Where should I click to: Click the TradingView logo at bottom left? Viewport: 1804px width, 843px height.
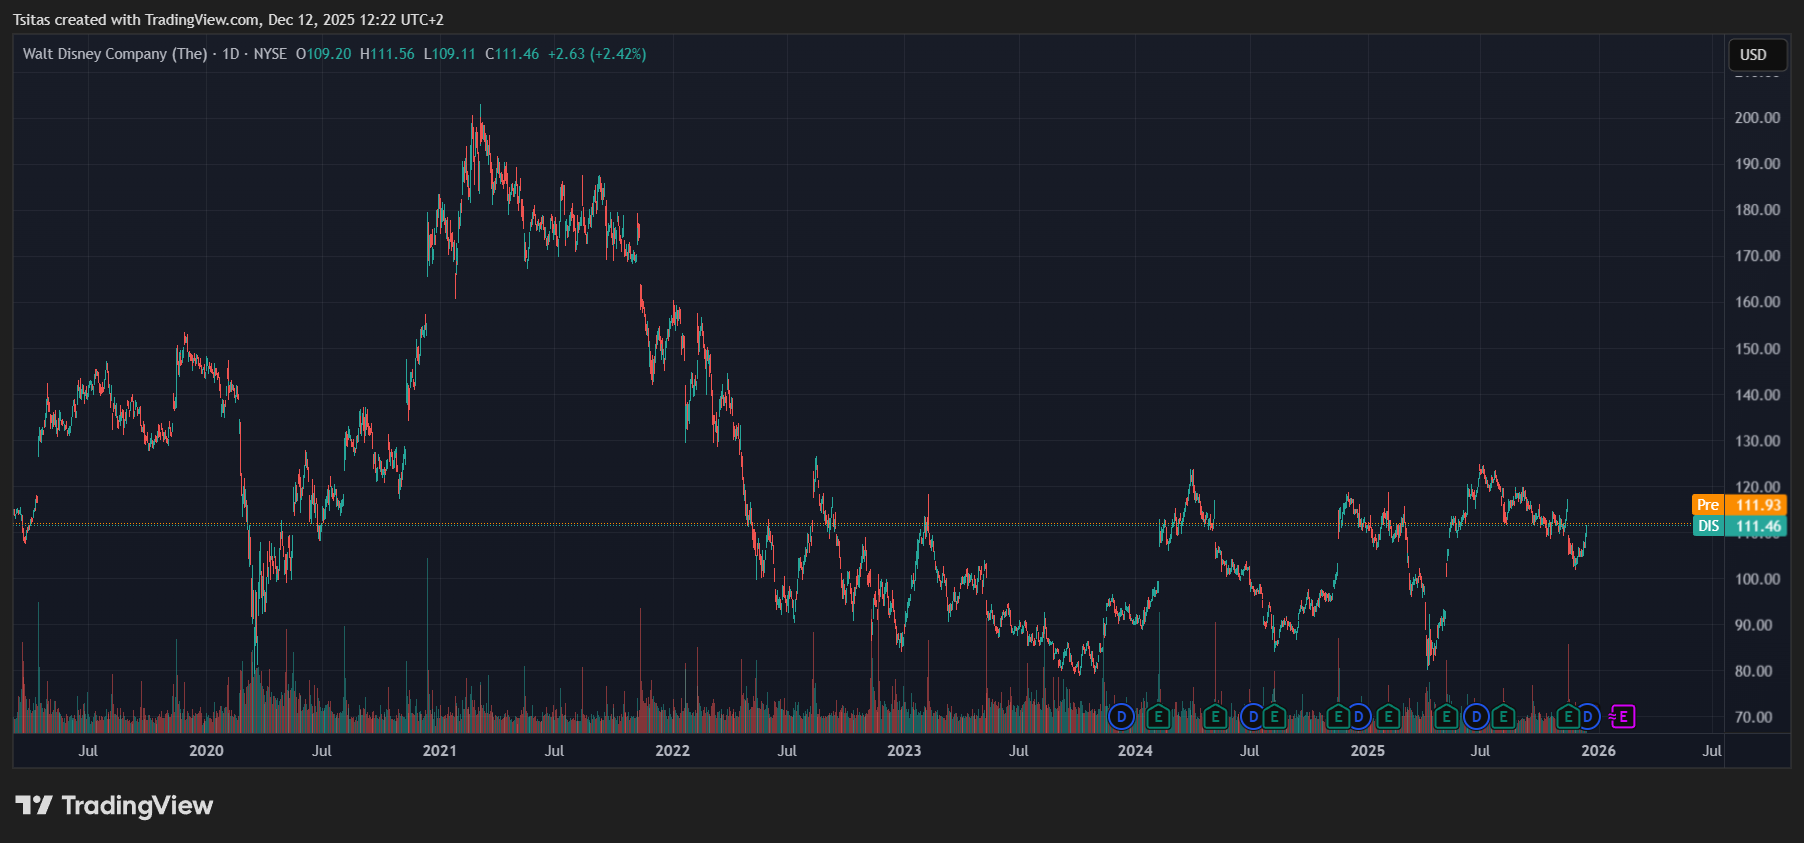click(x=114, y=805)
